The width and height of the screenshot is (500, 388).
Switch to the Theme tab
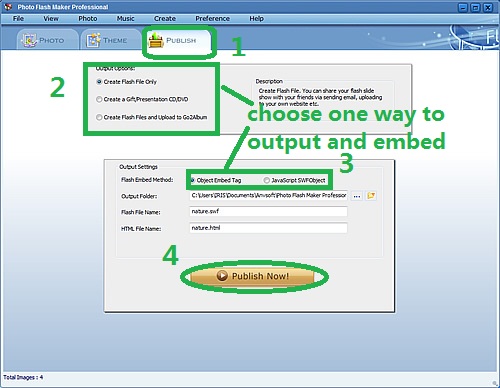110,40
